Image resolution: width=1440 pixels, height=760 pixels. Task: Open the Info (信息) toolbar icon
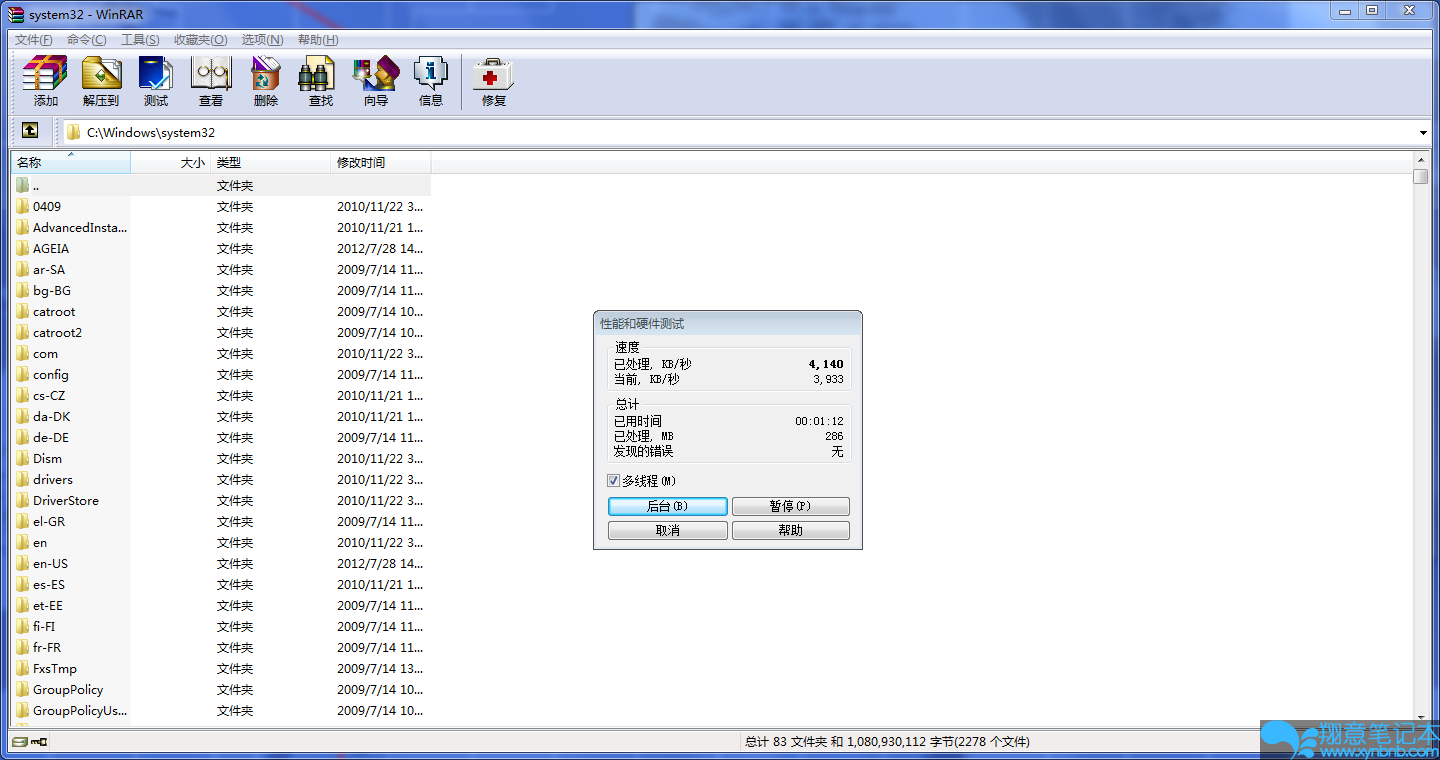431,81
